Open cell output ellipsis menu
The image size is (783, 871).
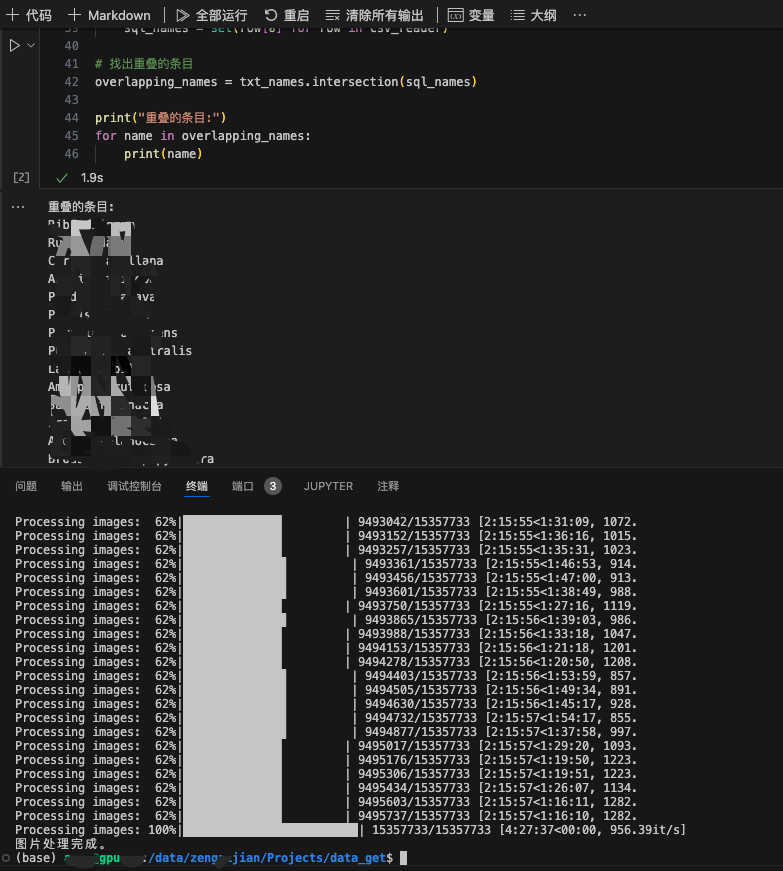coord(18,207)
